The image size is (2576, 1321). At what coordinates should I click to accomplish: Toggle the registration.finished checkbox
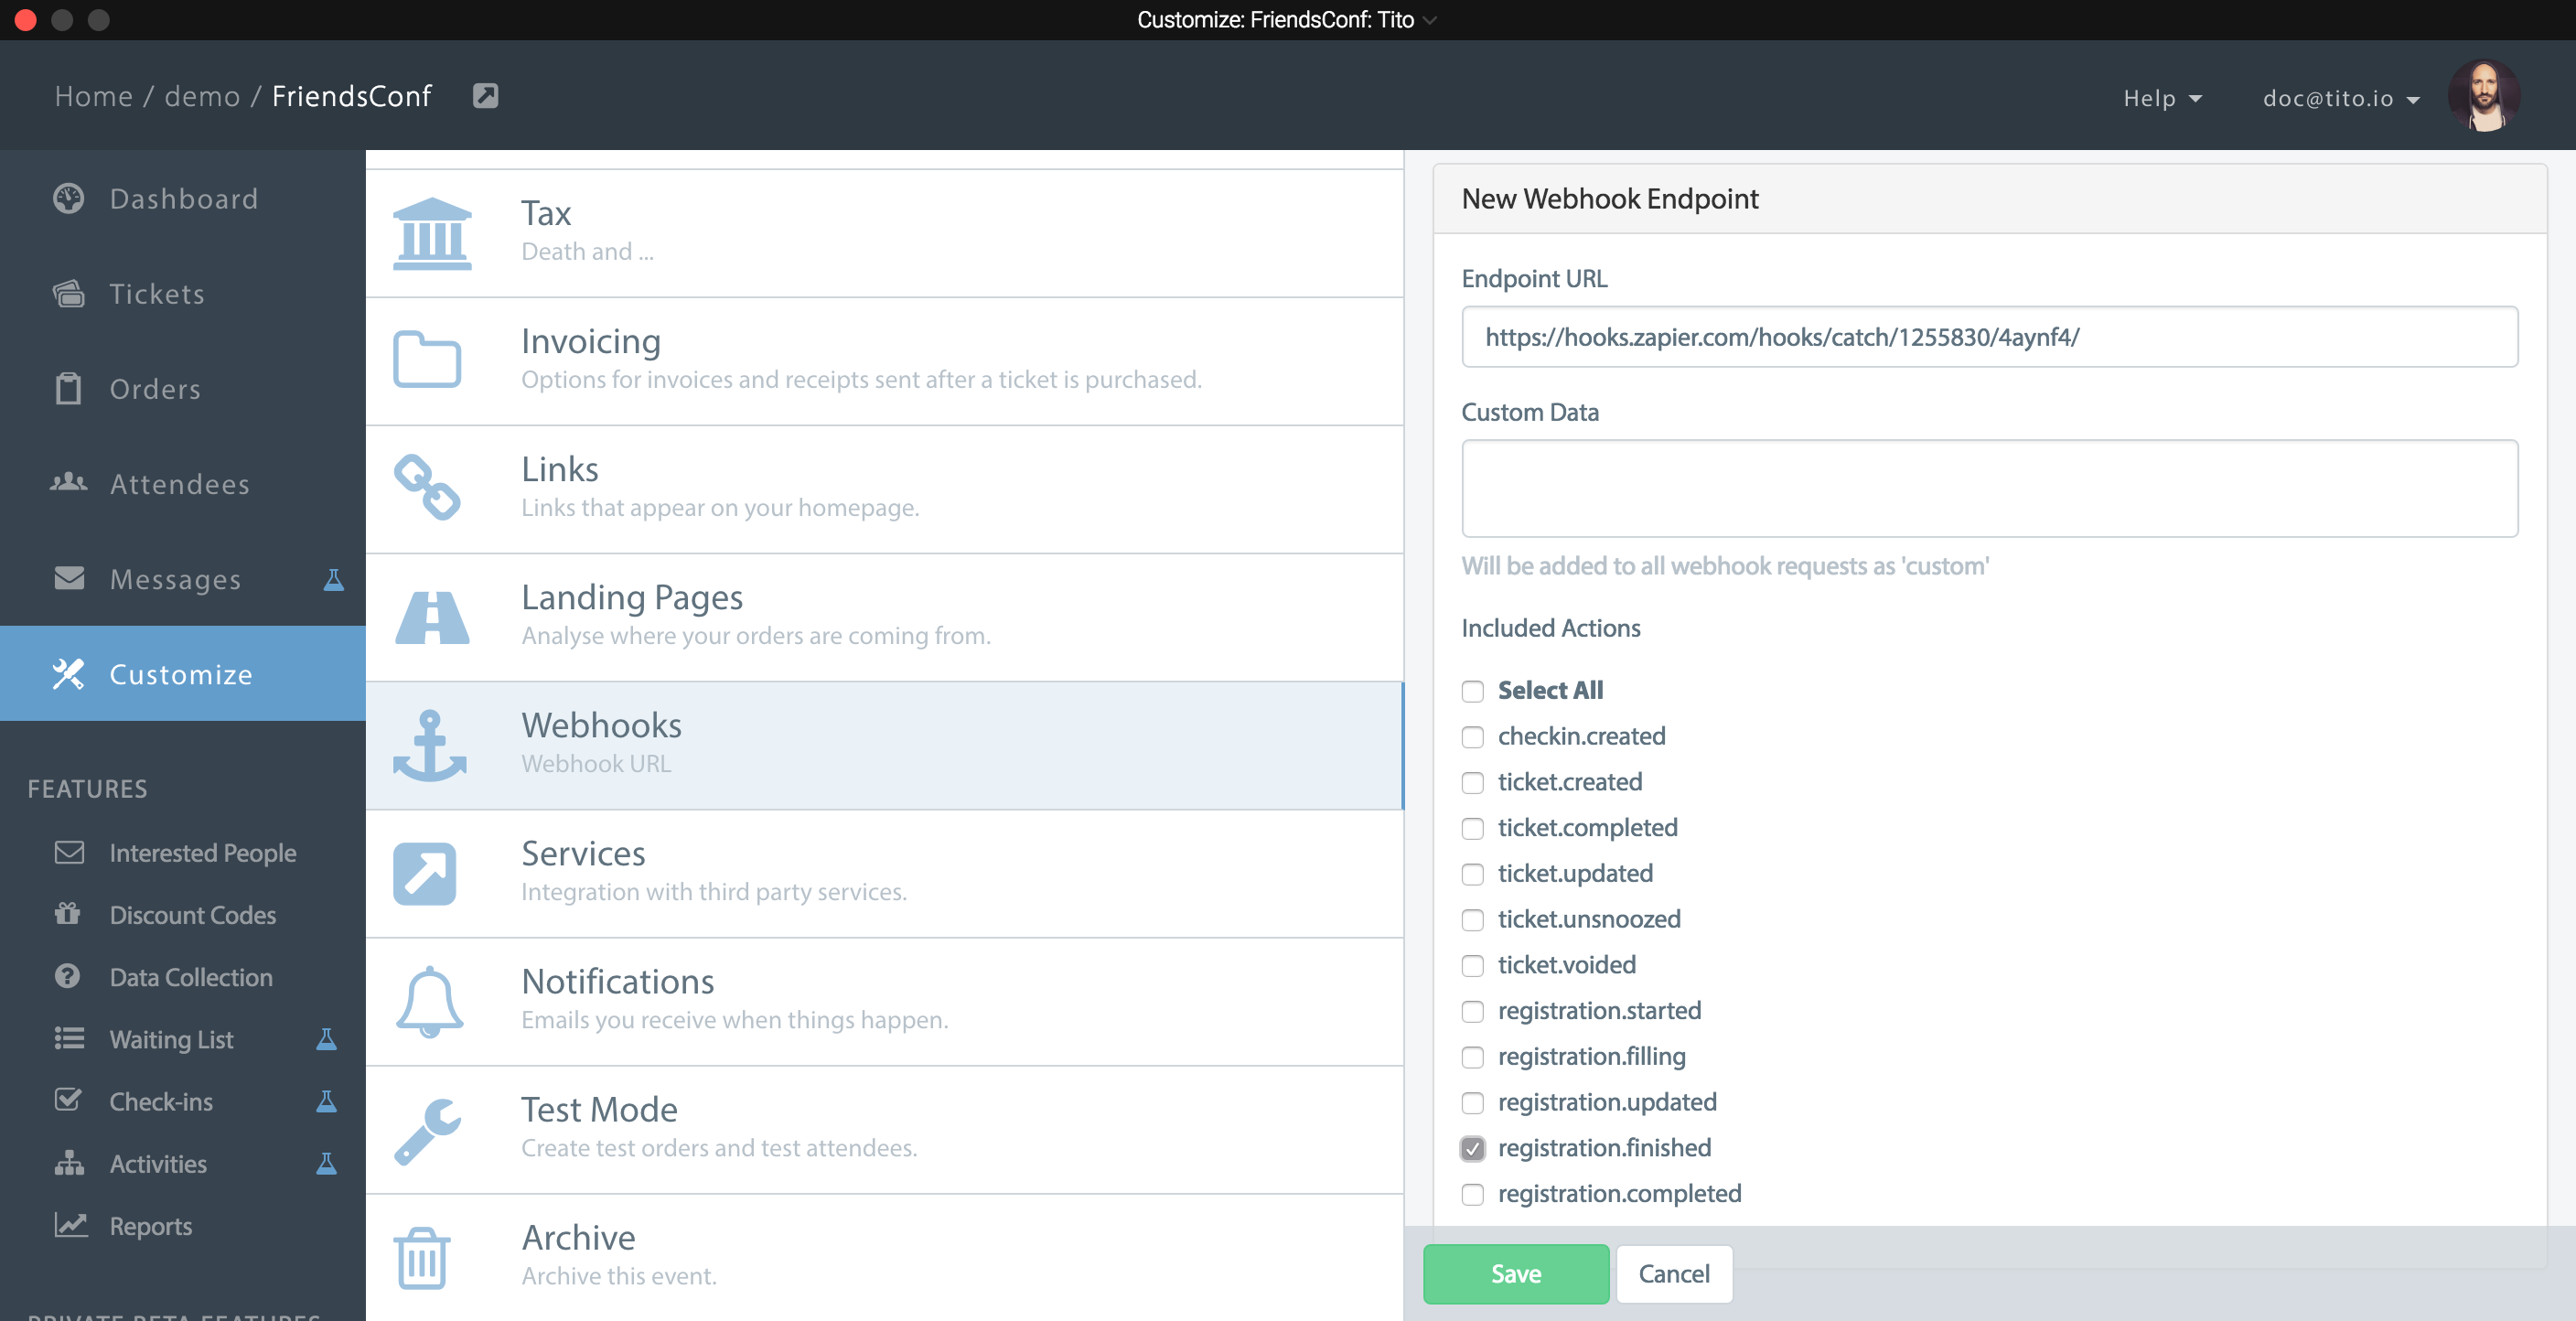point(1471,1147)
